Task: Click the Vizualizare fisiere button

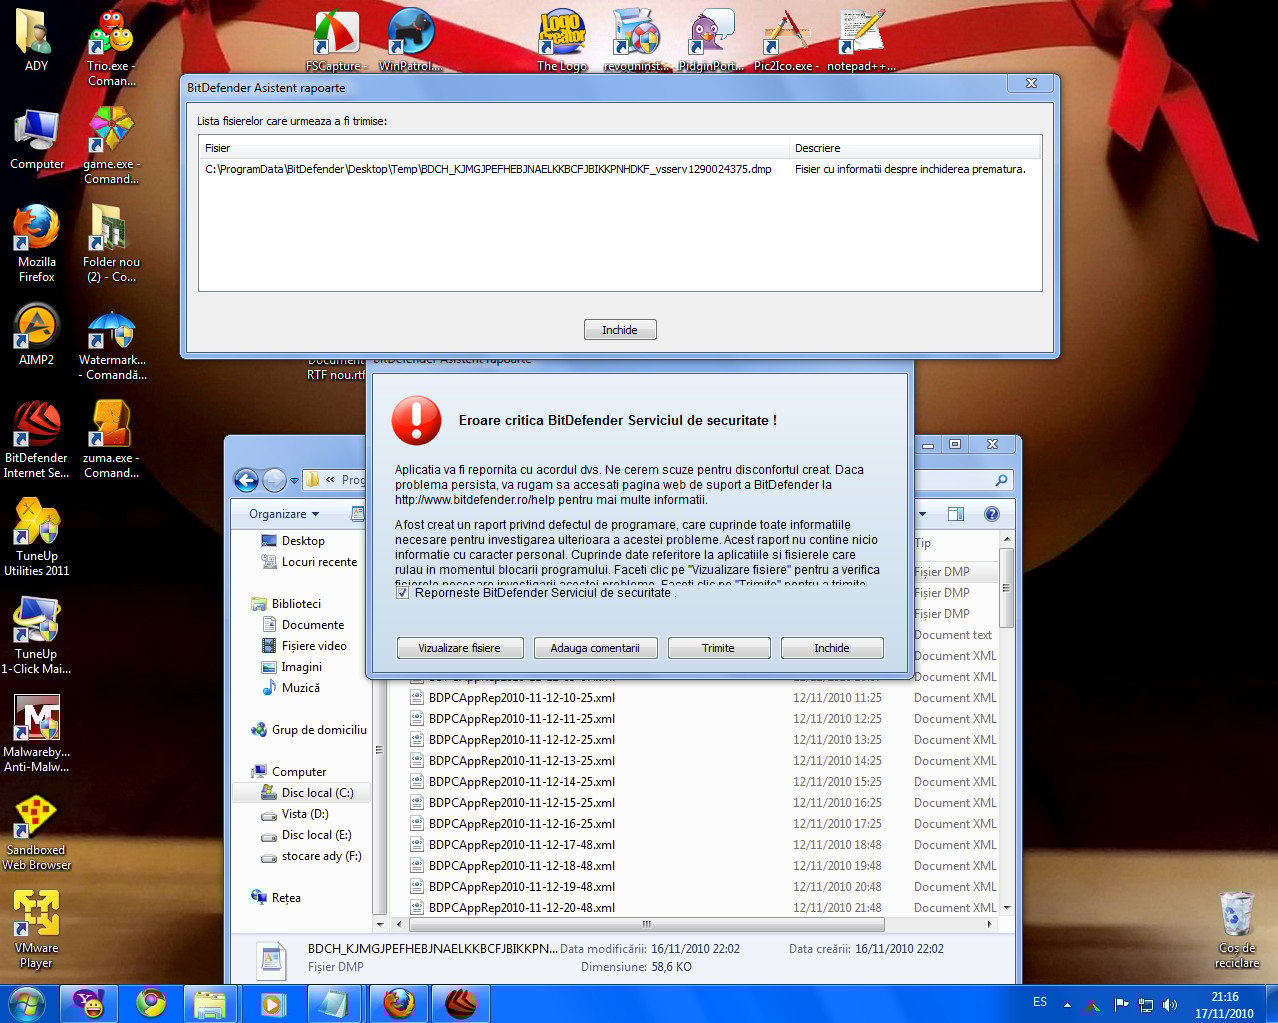Action: coord(459,648)
